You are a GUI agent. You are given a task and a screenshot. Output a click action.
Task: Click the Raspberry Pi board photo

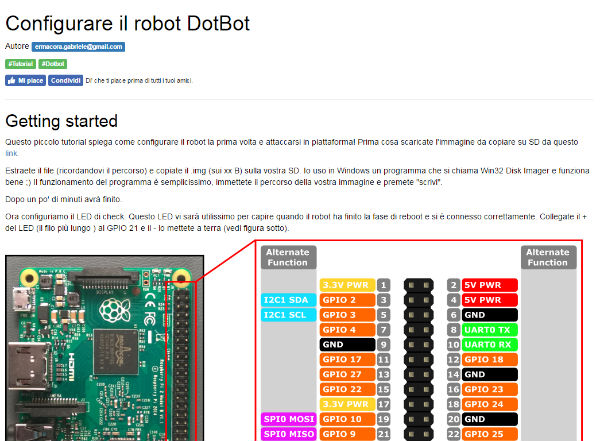click(104, 348)
